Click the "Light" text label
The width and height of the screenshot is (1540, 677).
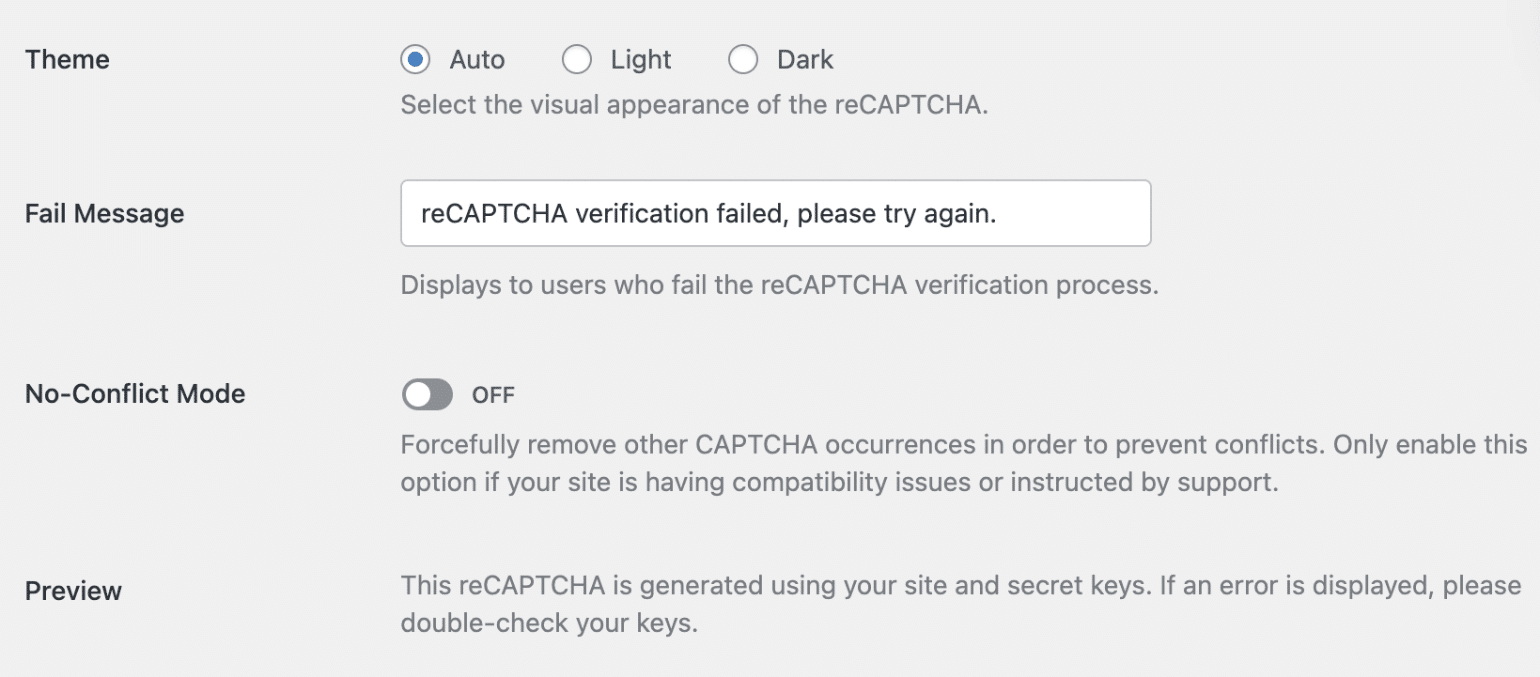(x=641, y=60)
